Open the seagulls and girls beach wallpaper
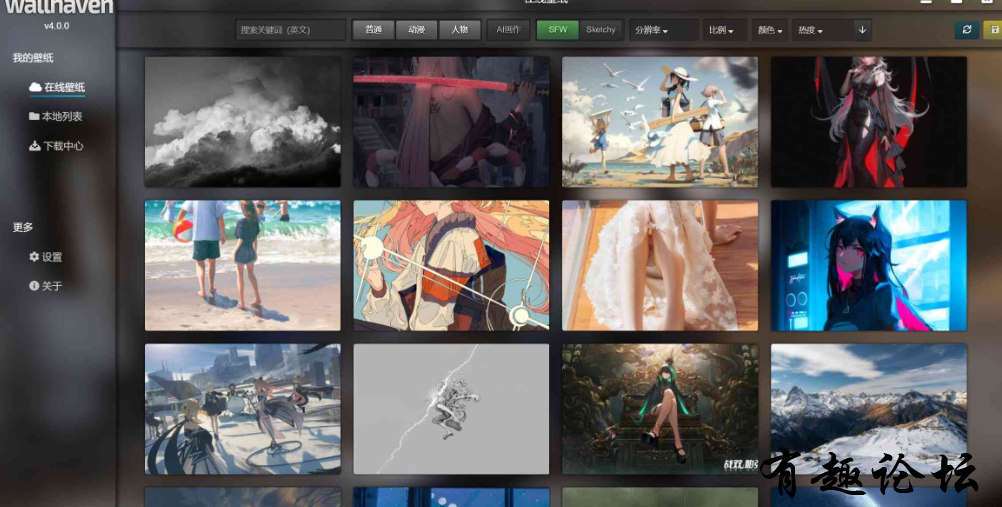 [x=660, y=122]
